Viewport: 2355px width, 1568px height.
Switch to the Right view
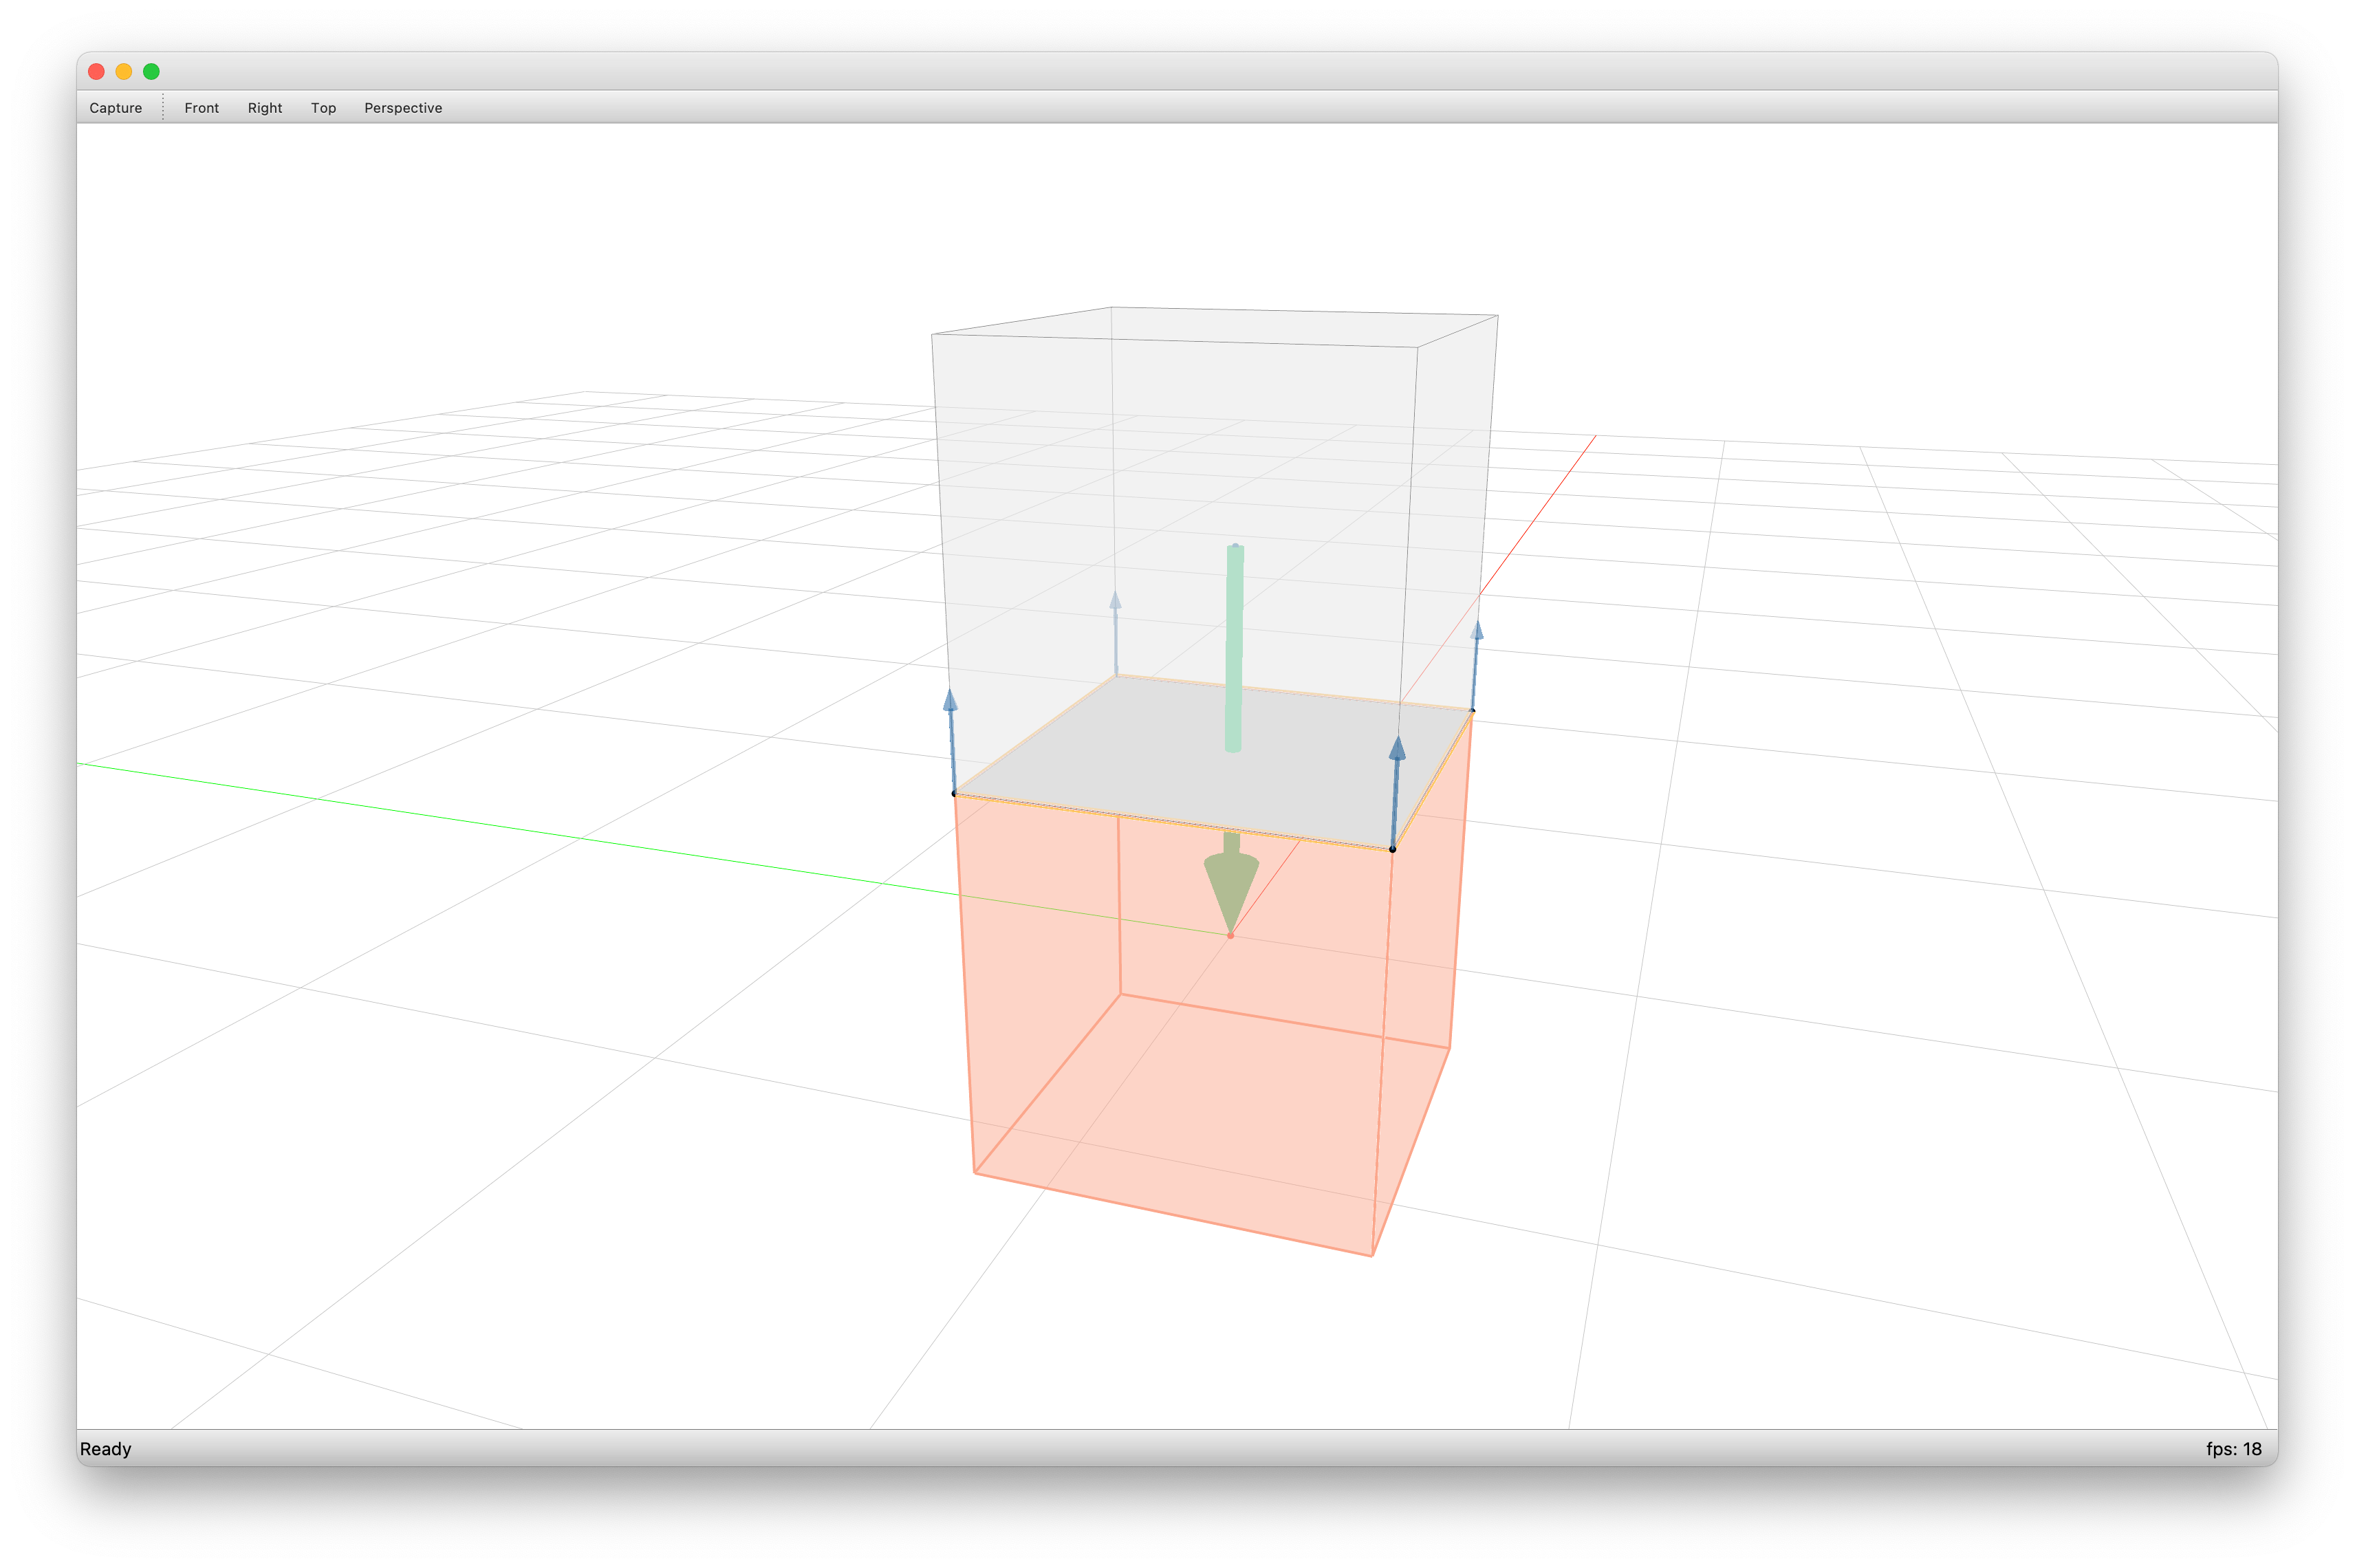(x=265, y=108)
